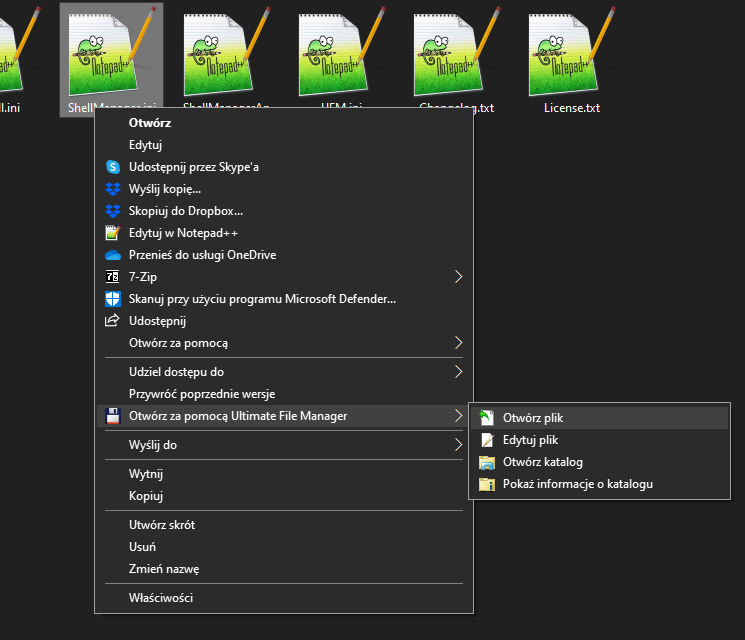Click the Microsoft Defender shield icon
This screenshot has width=745, height=640.
(x=113, y=299)
